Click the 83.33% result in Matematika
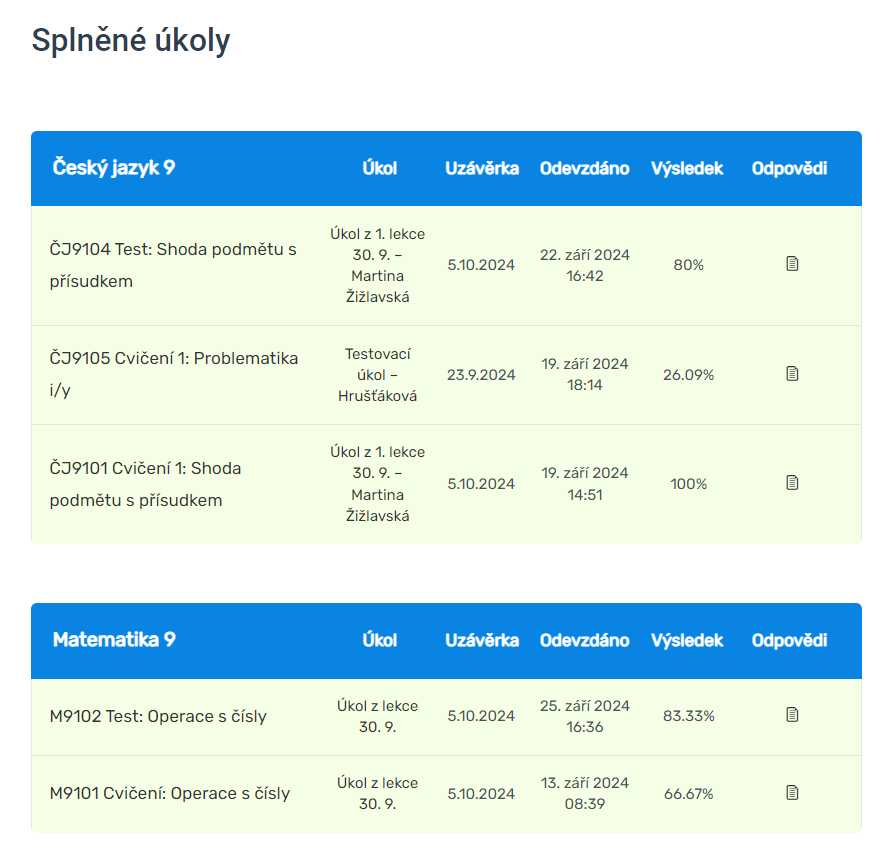Screen dimensions: 883x861 688,716
